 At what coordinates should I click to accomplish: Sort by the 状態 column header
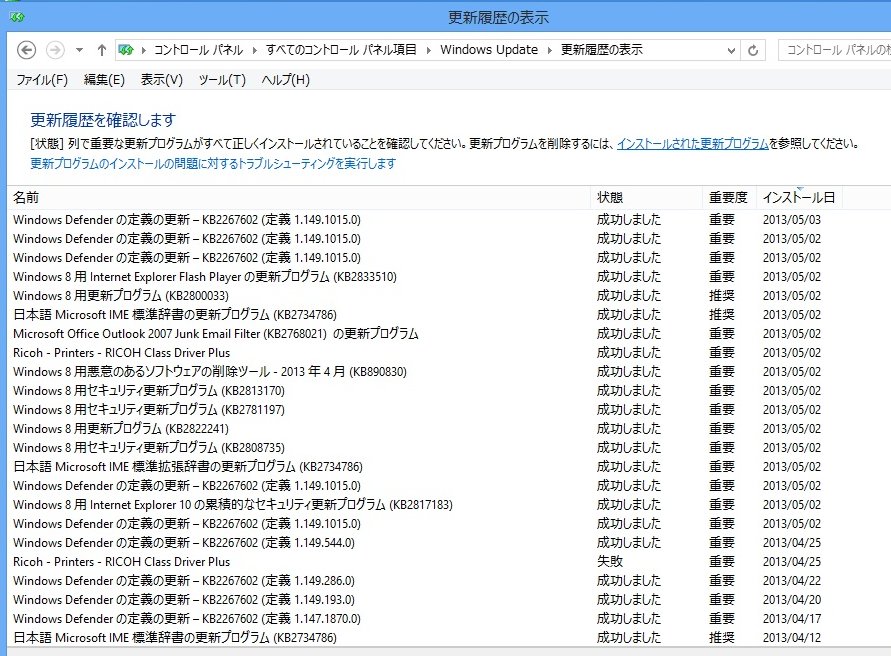(647, 197)
